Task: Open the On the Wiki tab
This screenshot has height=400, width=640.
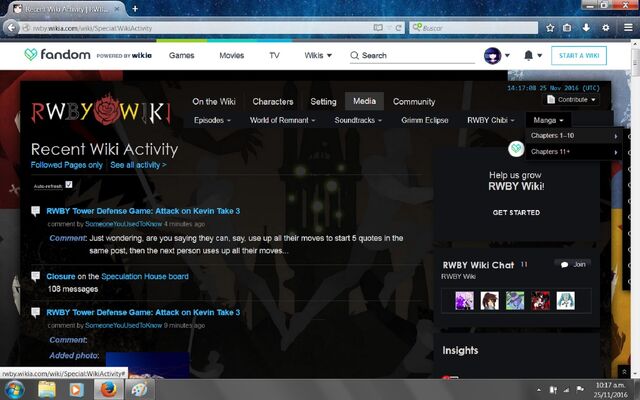Action: (x=214, y=102)
